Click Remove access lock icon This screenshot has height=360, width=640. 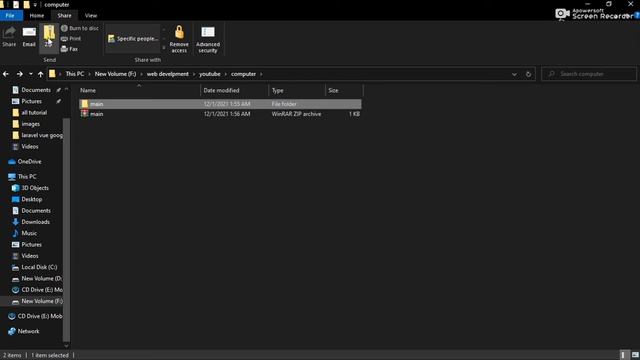(x=179, y=38)
